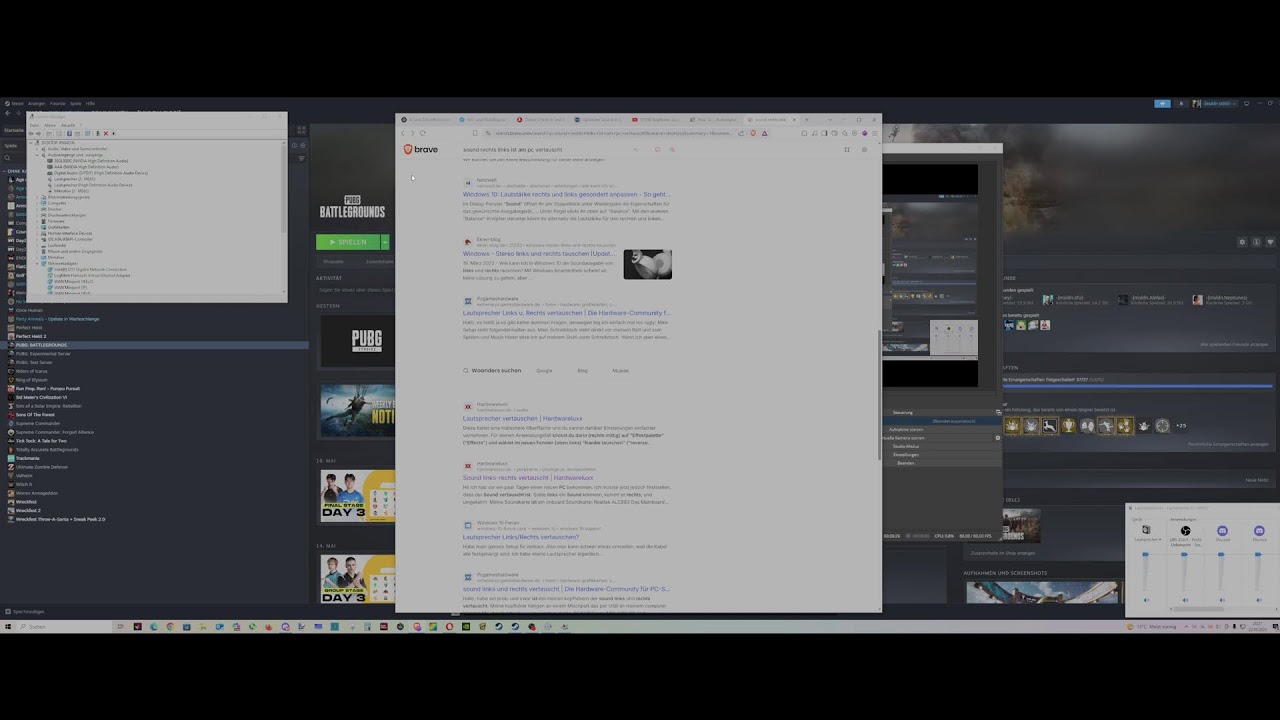
Task: Mute the first Discord mixer channel
Action: click(1222, 600)
